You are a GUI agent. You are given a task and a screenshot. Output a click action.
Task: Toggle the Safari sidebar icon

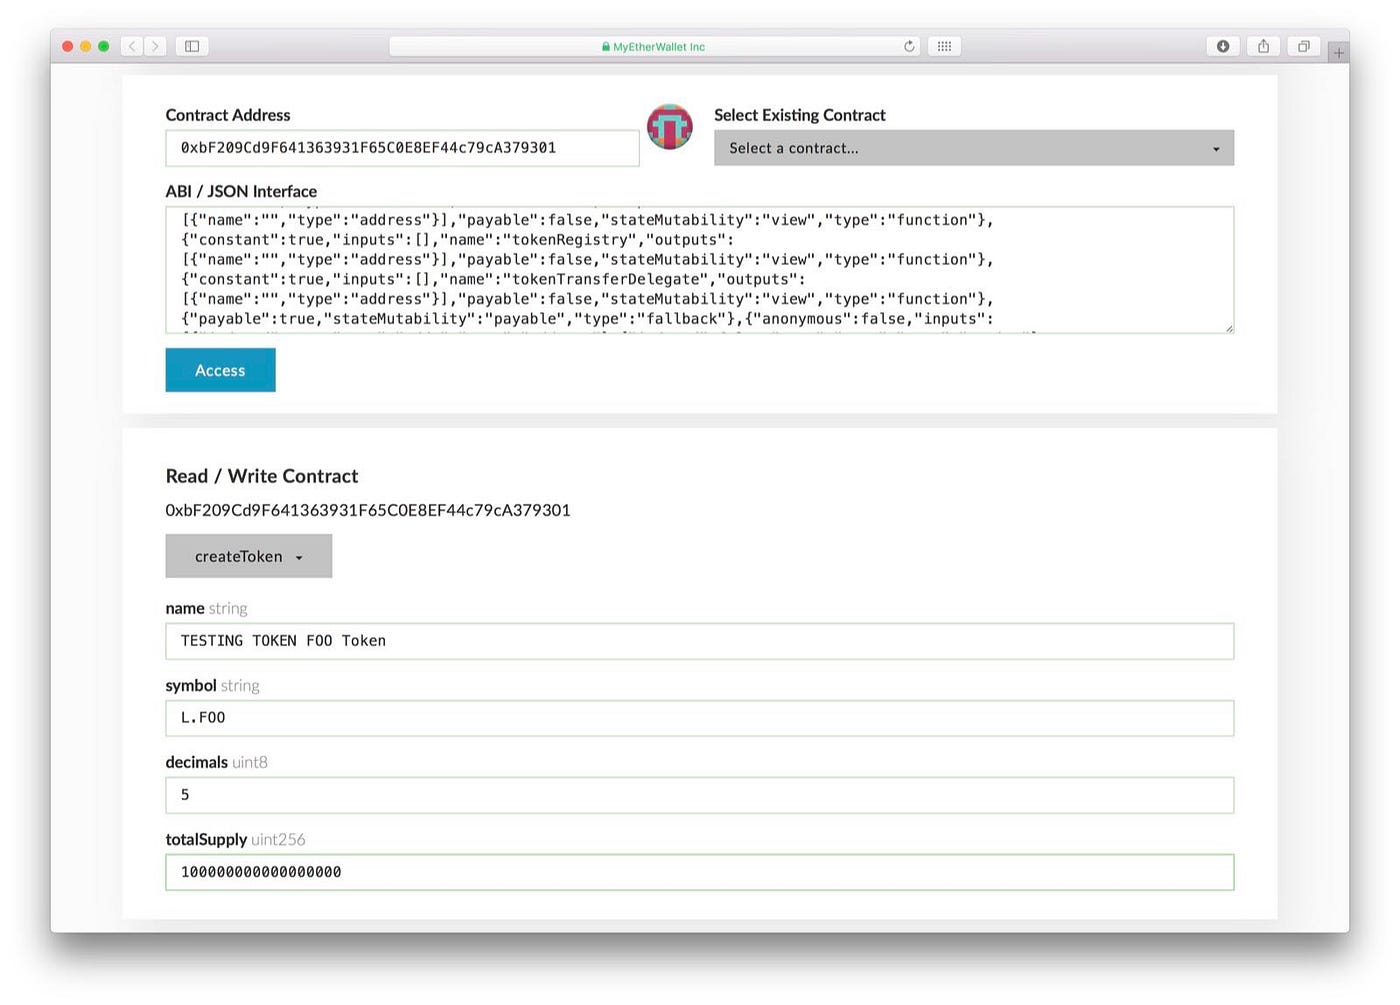[x=192, y=46]
